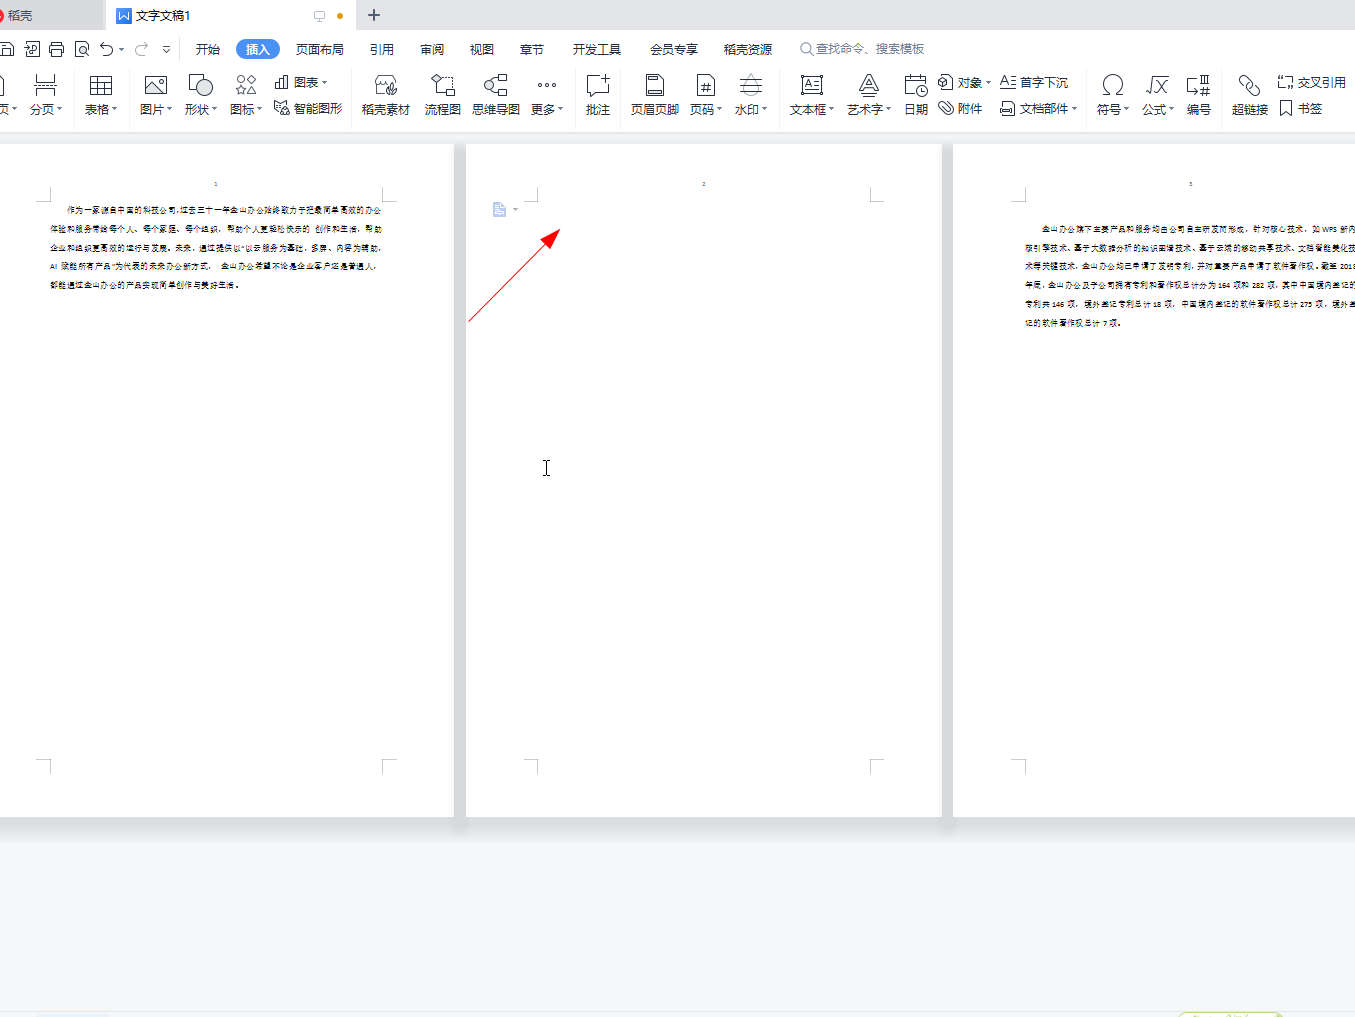The image size is (1355, 1017).
Task: Insert a table using 表格 icon
Action: coord(100,87)
